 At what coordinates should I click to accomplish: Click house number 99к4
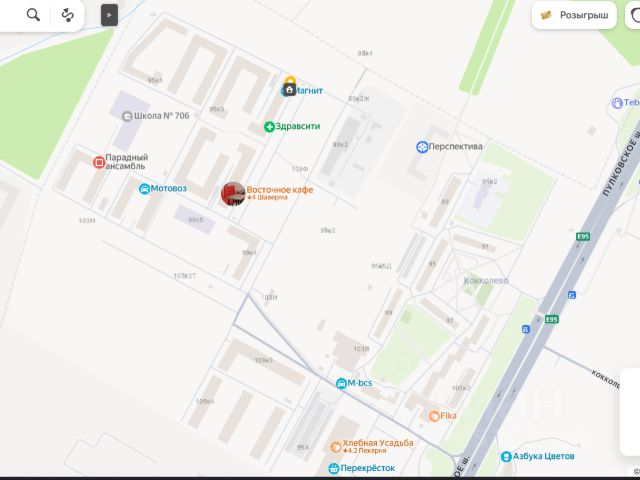[x=249, y=253]
